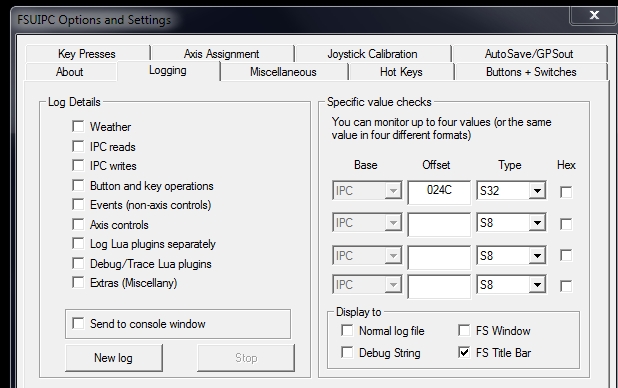
Task: Enable Axis controls logging
Action: click(x=78, y=224)
